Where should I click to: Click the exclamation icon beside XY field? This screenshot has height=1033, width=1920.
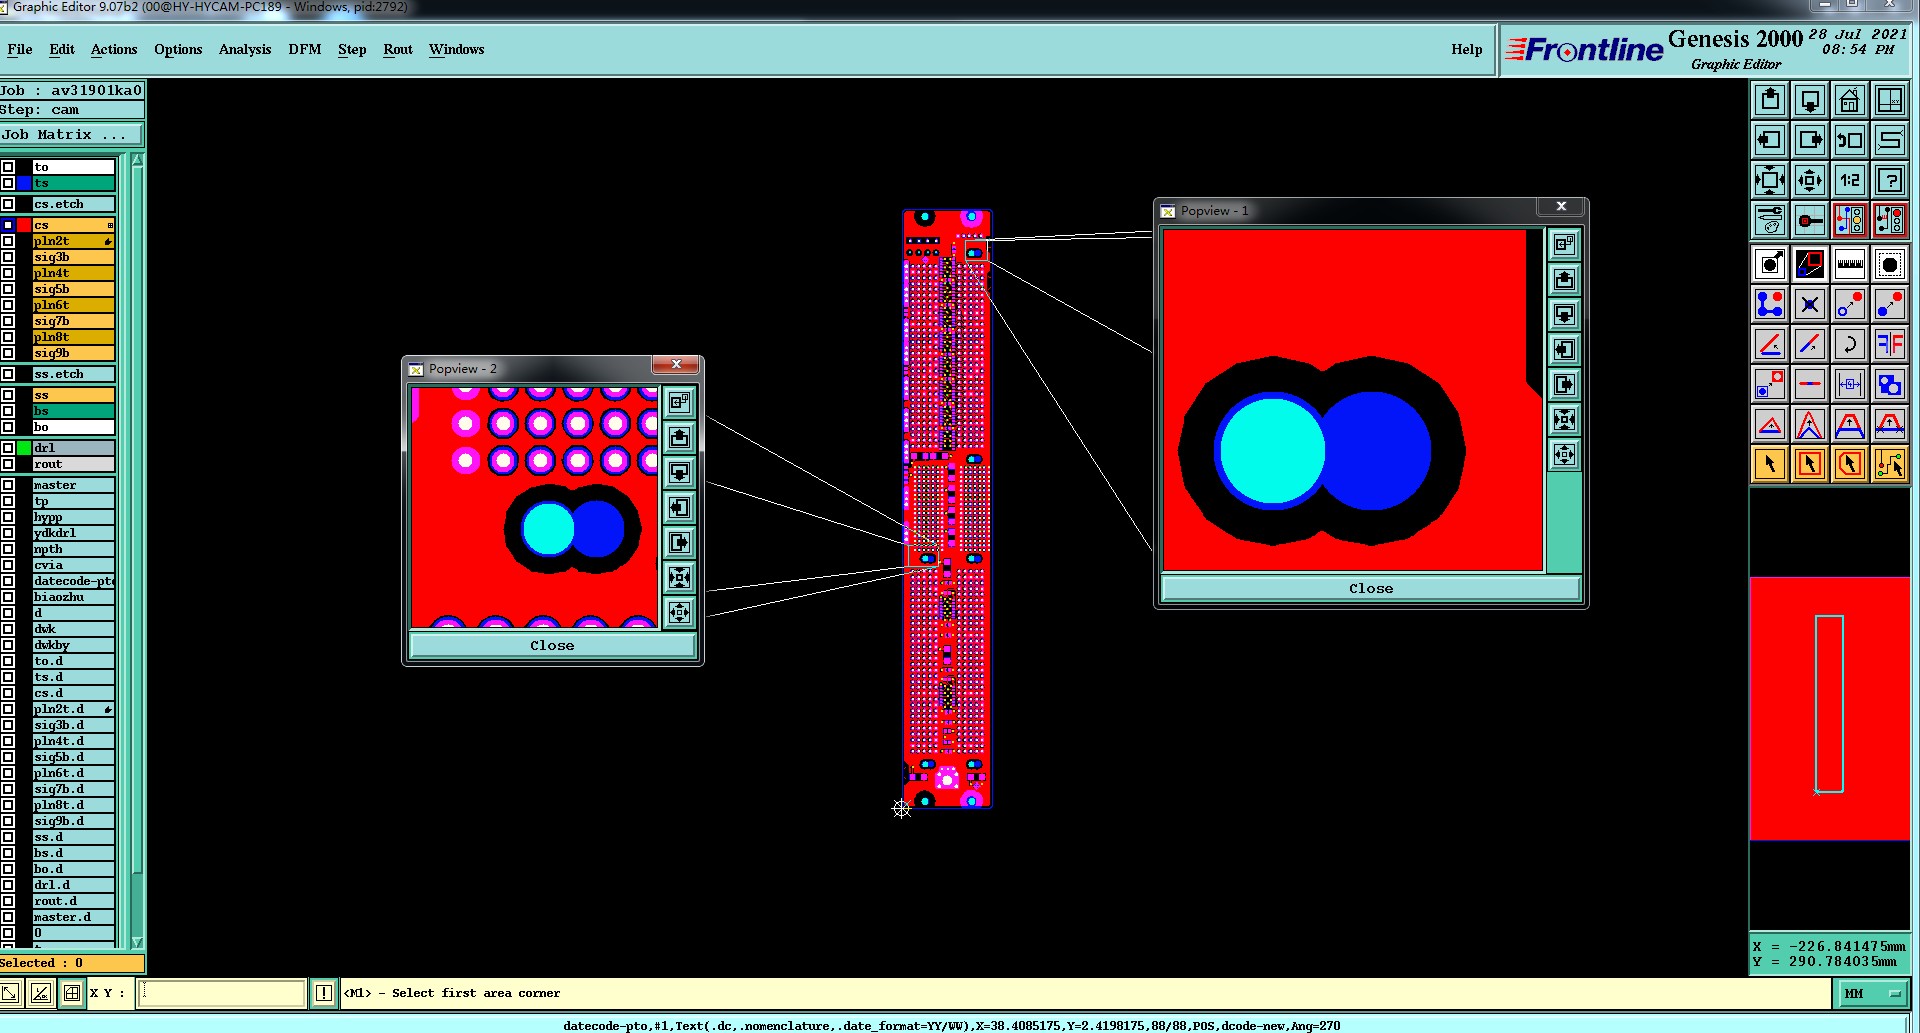point(324,993)
